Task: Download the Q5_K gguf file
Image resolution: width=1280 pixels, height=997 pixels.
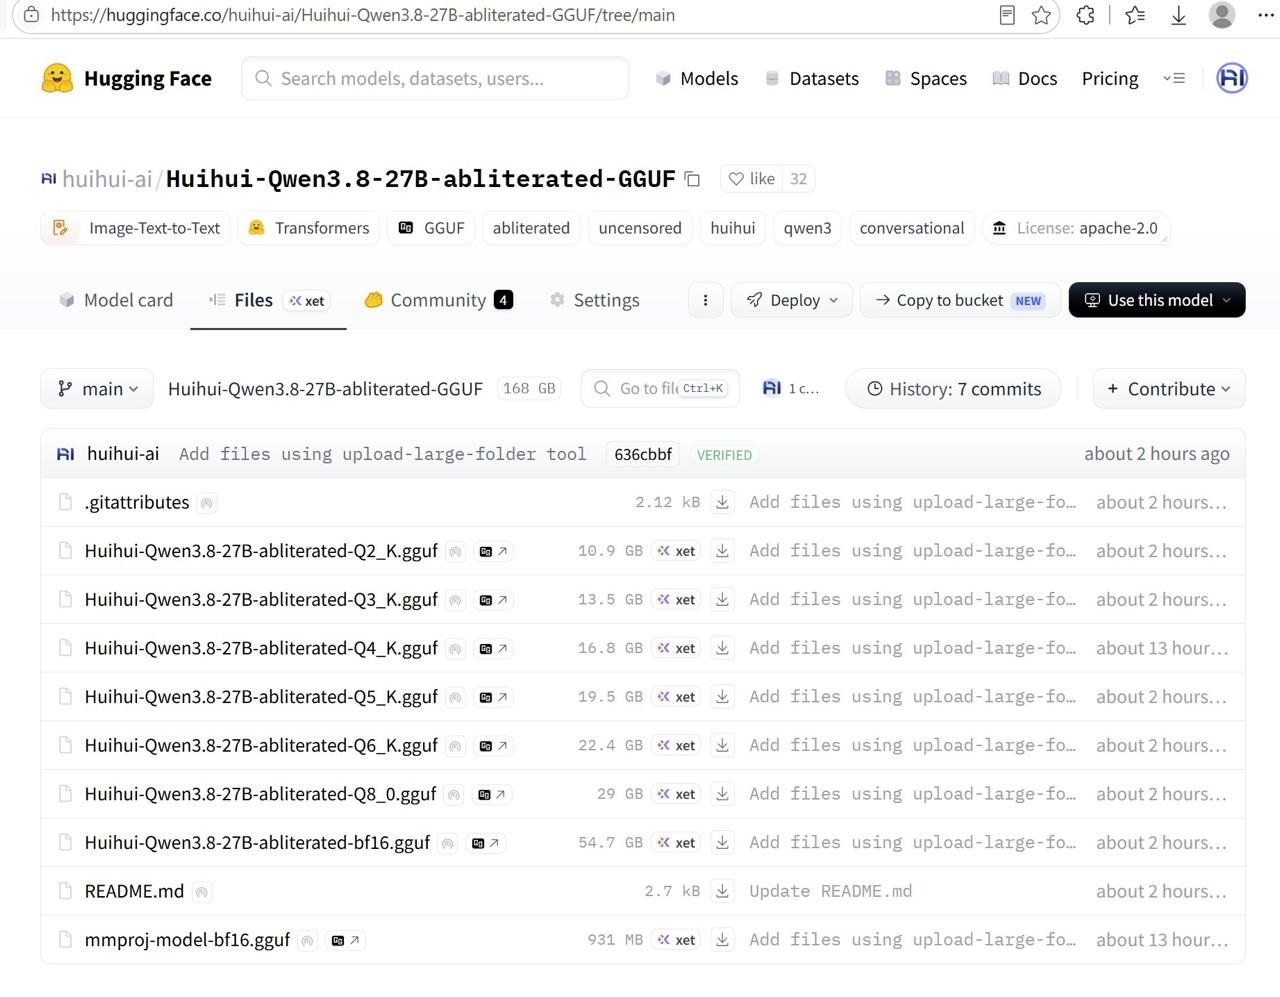Action: (x=722, y=697)
